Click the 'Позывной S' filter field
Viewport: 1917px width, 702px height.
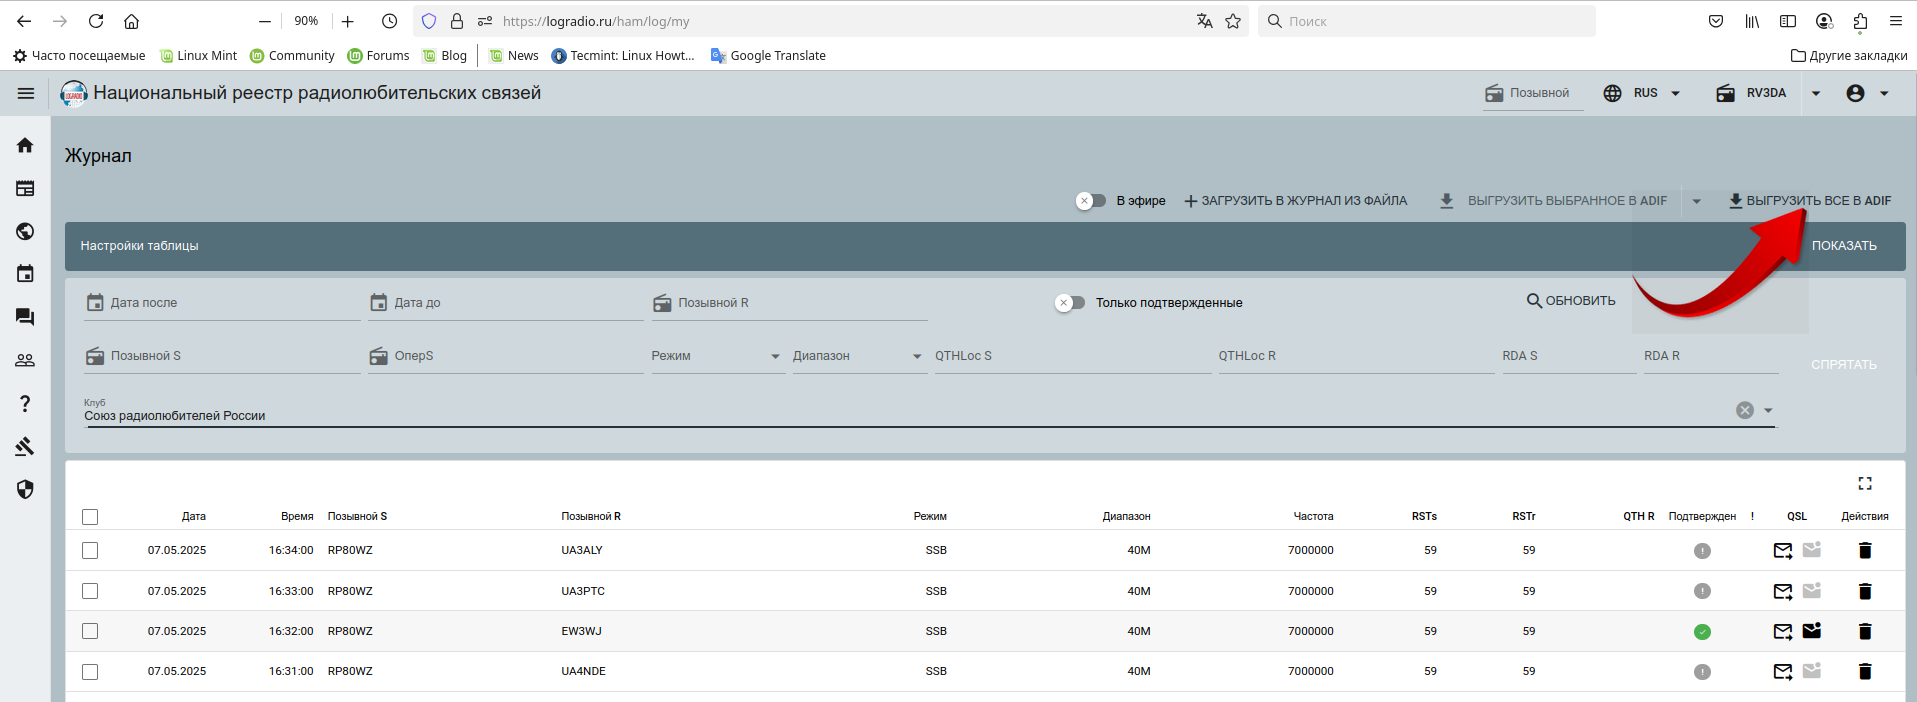tap(222, 356)
